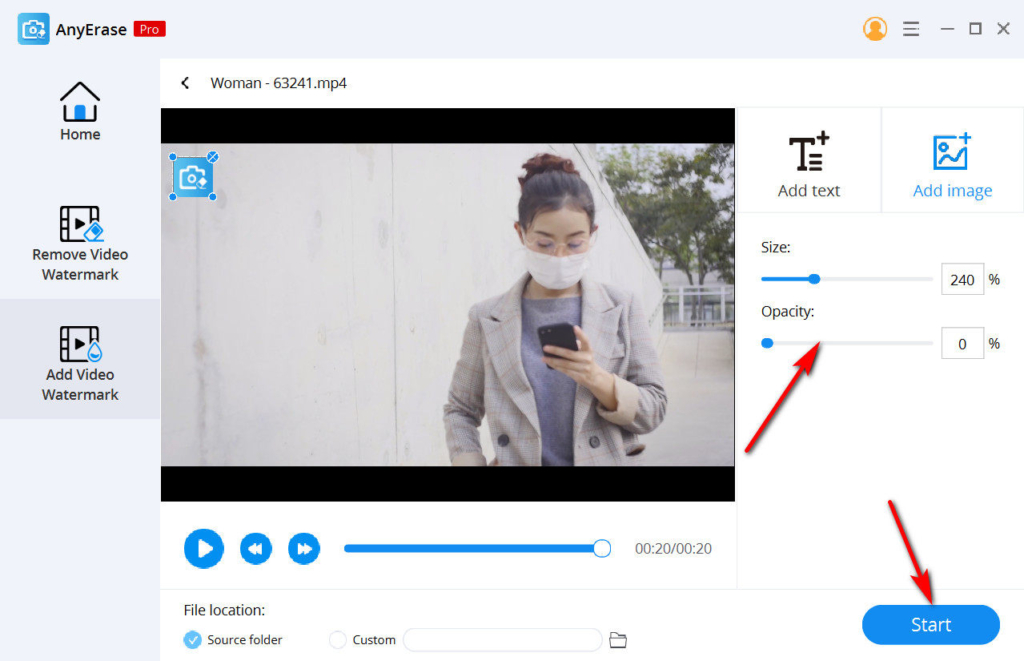Switch to the Add Video Watermark tool
This screenshot has height=661, width=1024.
click(80, 361)
